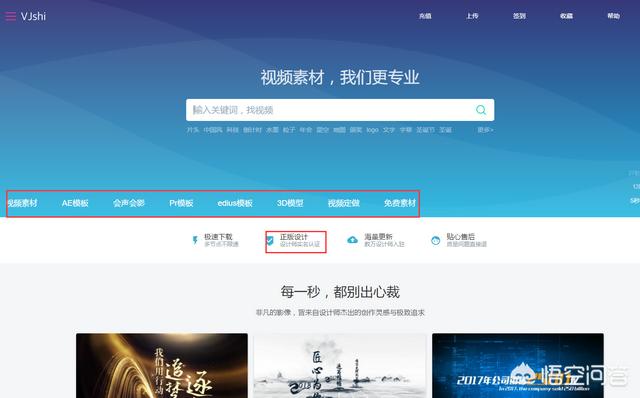Viewport: 640px width, 398px height.
Task: Click 充值 in the top navigation
Action: [425, 16]
